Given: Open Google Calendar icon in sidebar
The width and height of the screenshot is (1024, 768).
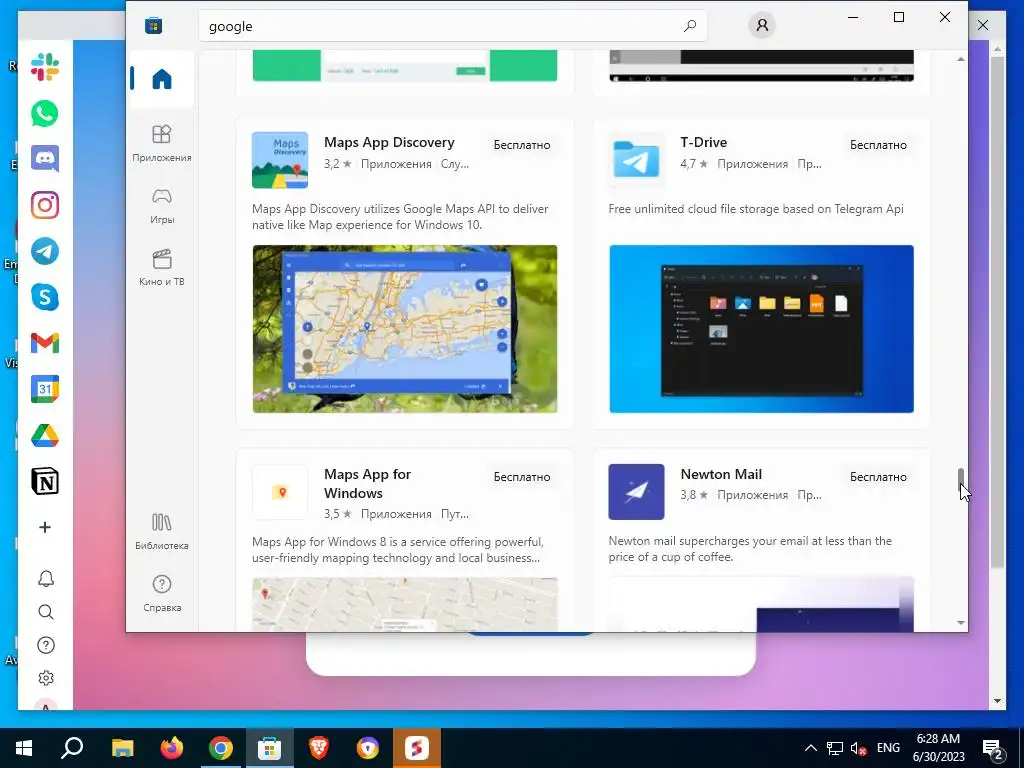Looking at the screenshot, I should point(44,389).
